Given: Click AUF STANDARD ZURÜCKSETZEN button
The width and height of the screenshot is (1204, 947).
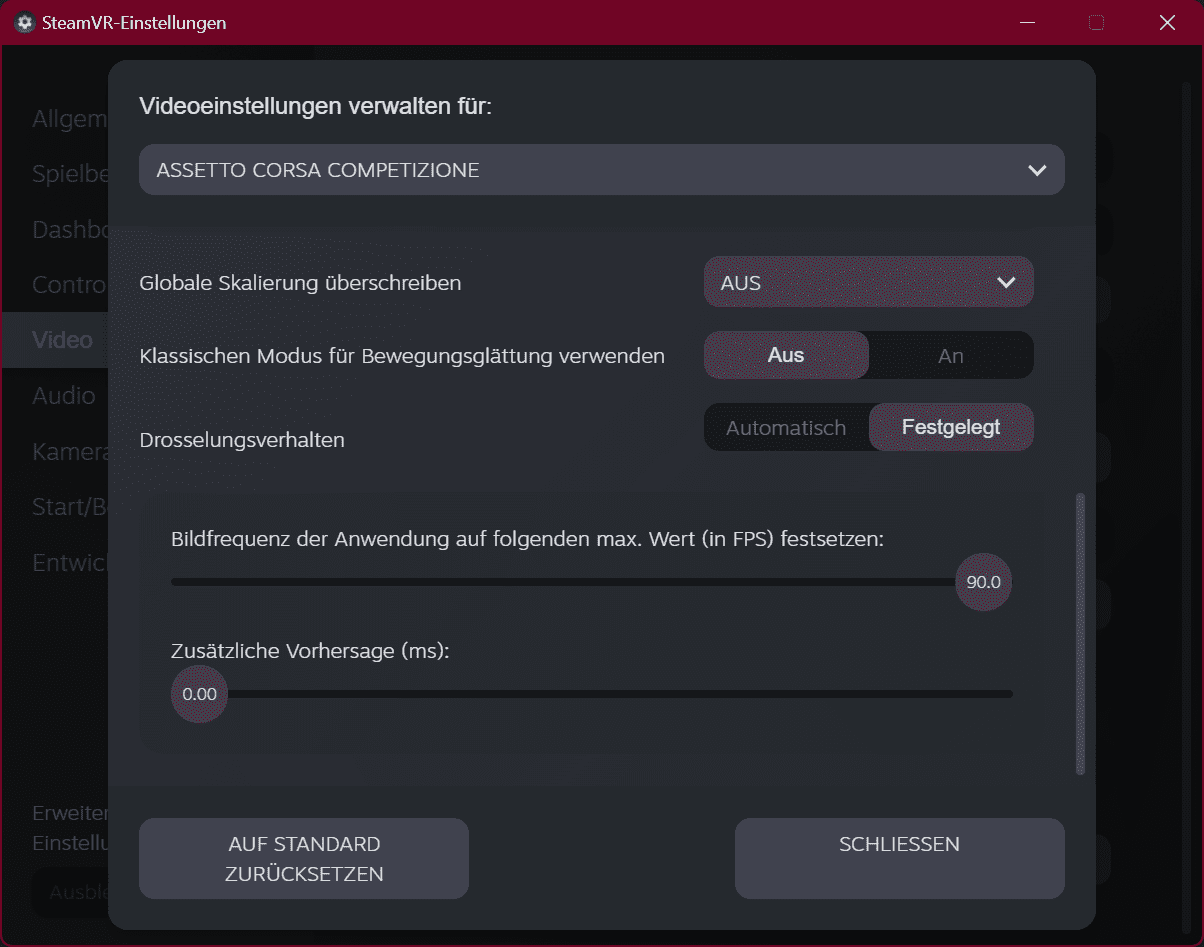Looking at the screenshot, I should click(x=304, y=859).
